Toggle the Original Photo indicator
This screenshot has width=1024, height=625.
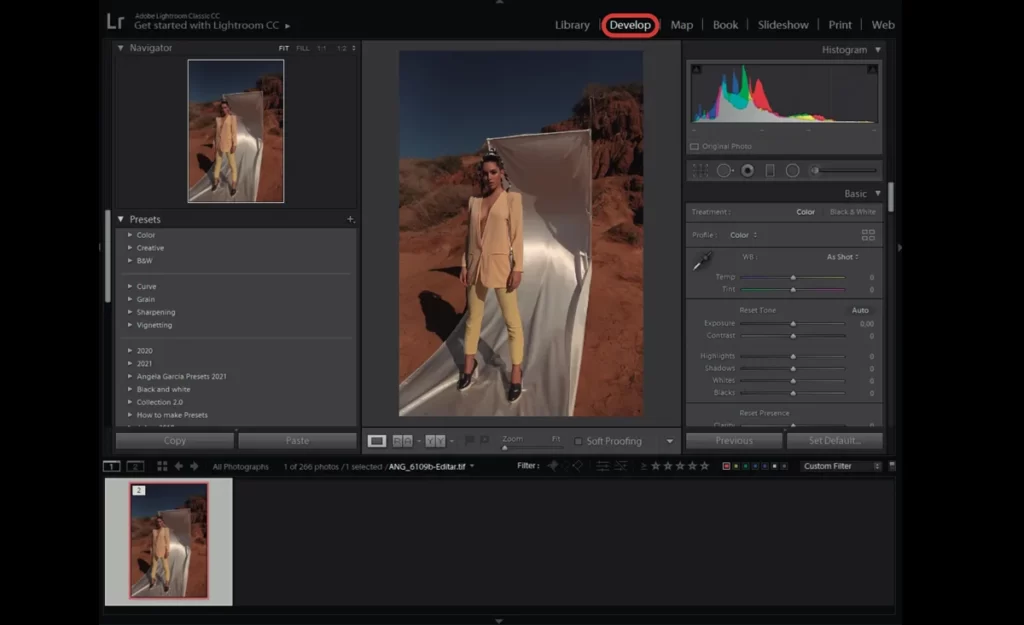pos(694,146)
